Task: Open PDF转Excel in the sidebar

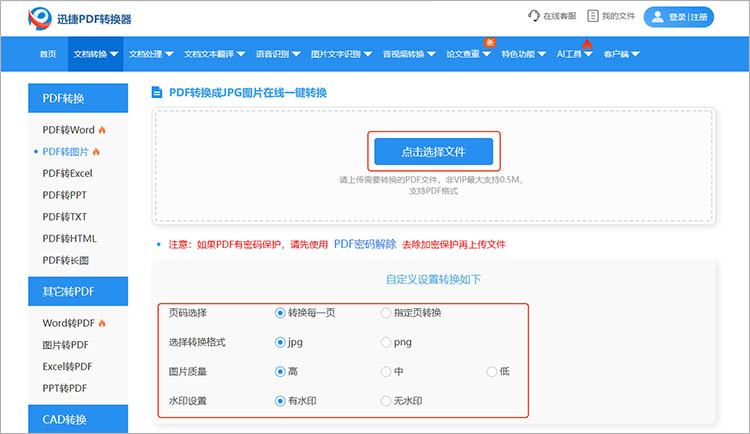Action: click(x=67, y=173)
